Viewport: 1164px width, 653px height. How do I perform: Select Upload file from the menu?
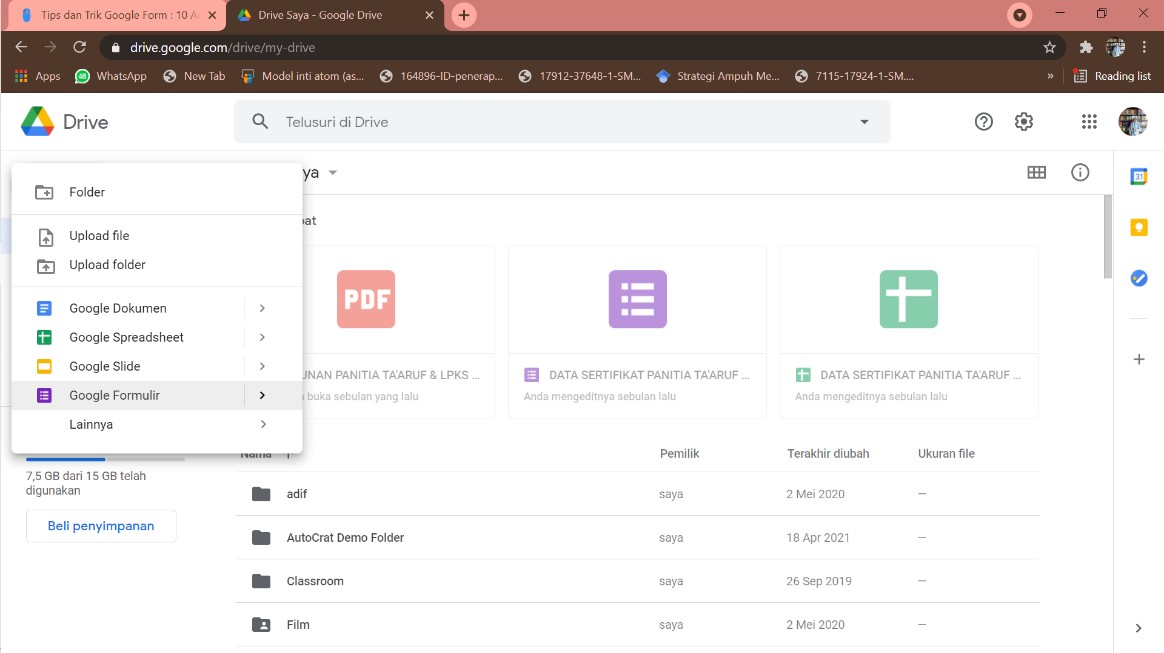99,235
